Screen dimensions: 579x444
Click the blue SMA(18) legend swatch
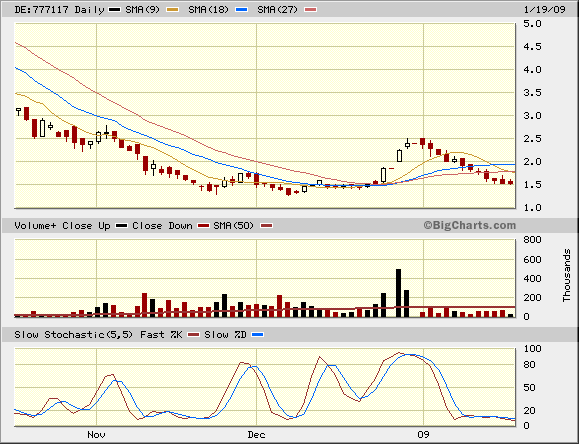click(241, 10)
